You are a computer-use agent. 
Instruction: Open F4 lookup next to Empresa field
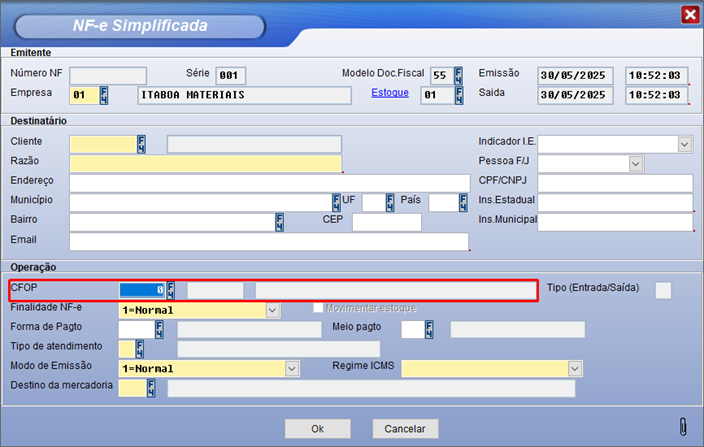point(104,95)
